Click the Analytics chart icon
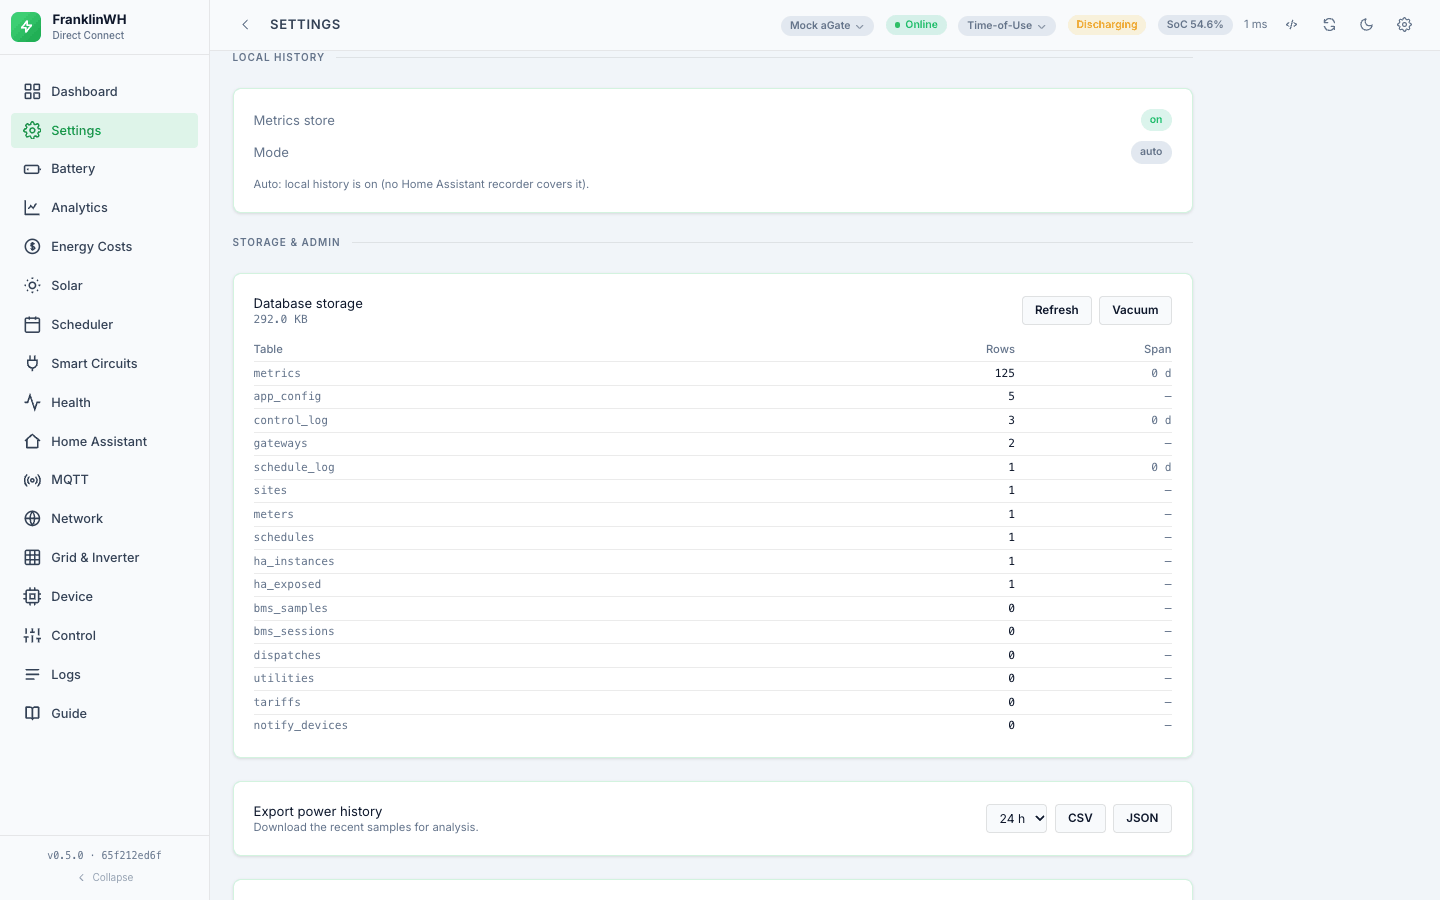 pyautogui.click(x=32, y=208)
